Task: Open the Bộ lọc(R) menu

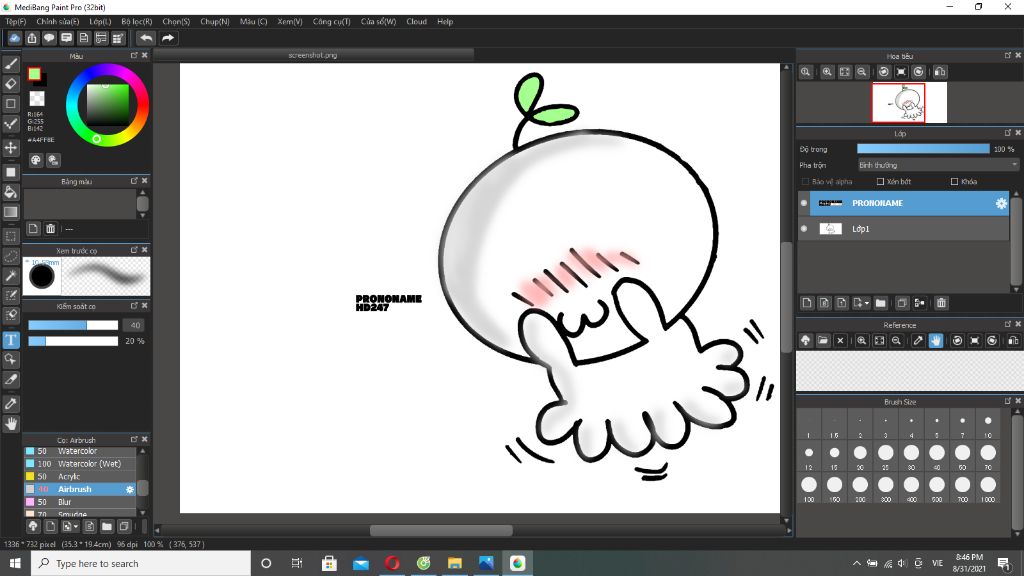Action: pos(136,22)
